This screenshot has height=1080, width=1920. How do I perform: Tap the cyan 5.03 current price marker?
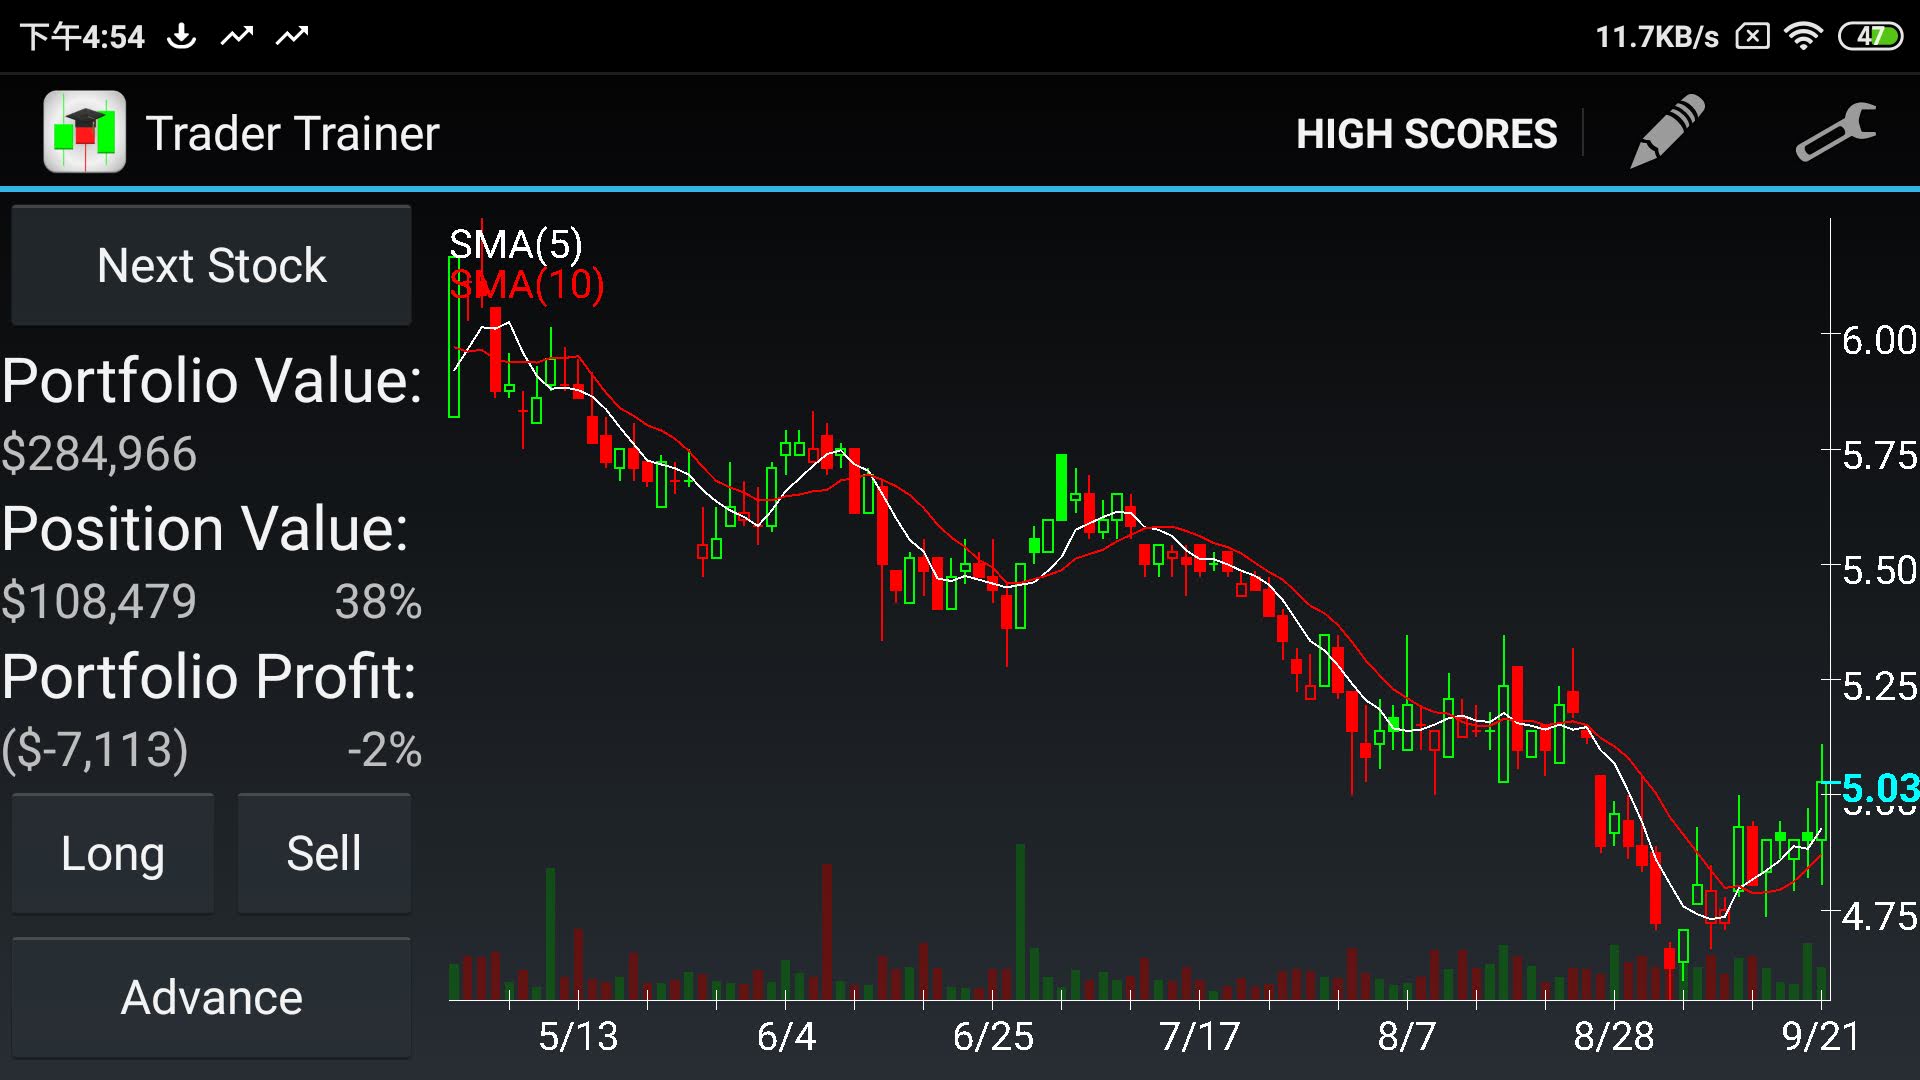[1879, 788]
